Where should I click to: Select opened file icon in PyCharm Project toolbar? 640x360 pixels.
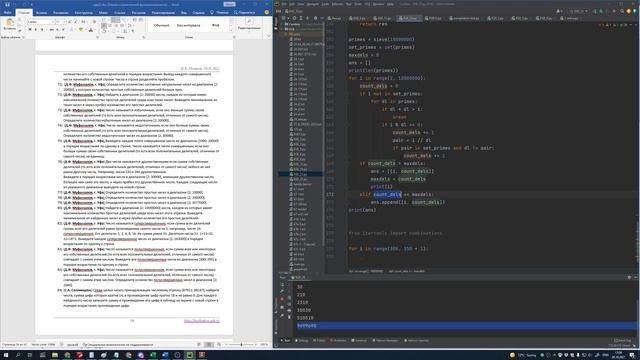(x=294, y=18)
